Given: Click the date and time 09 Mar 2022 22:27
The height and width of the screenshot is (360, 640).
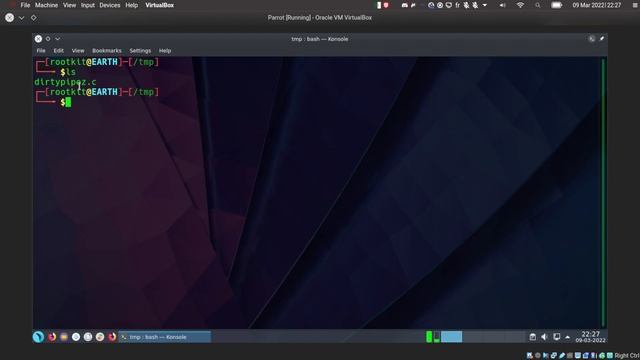Looking at the screenshot, I should (596, 5).
